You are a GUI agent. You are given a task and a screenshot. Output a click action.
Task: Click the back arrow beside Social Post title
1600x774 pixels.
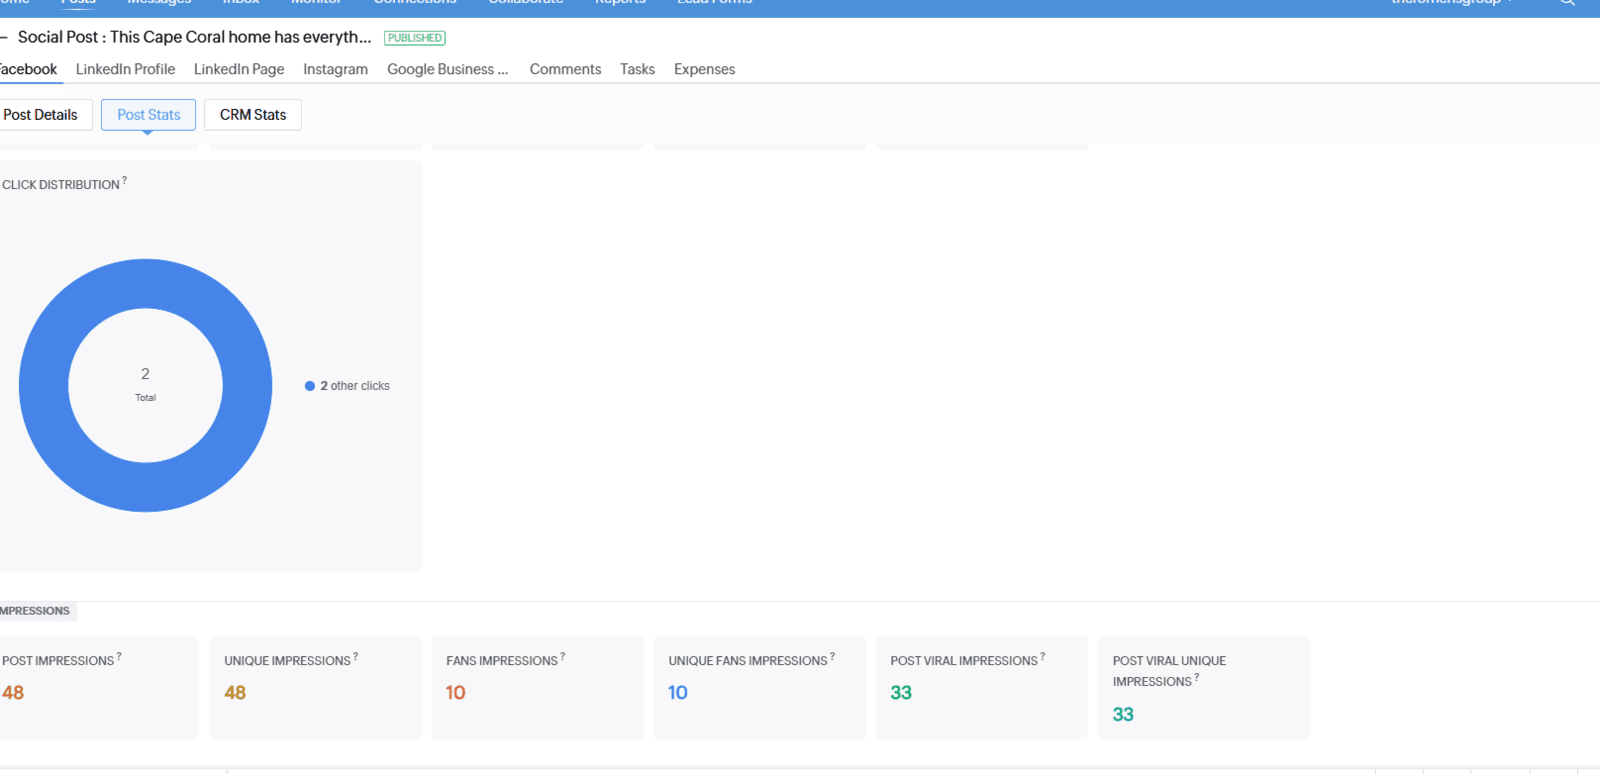click(4, 37)
